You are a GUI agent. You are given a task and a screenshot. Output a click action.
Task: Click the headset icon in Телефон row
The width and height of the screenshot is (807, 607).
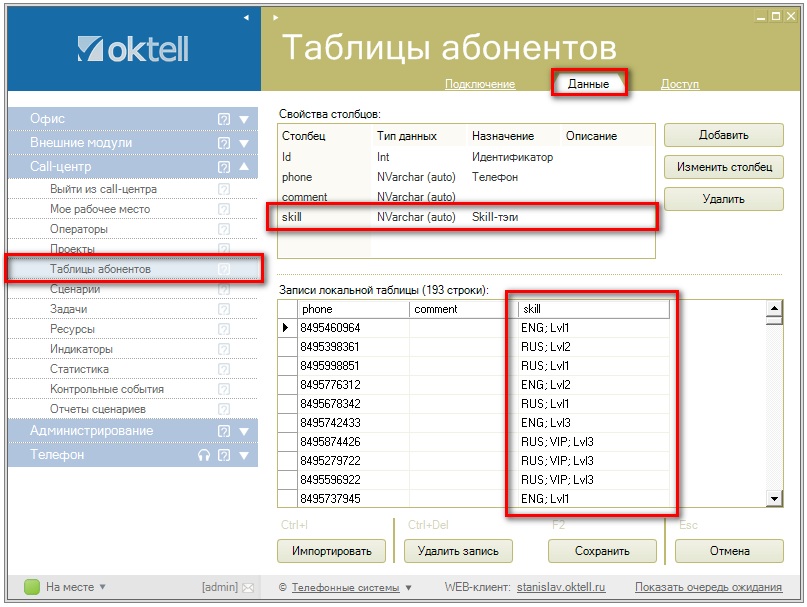204,455
